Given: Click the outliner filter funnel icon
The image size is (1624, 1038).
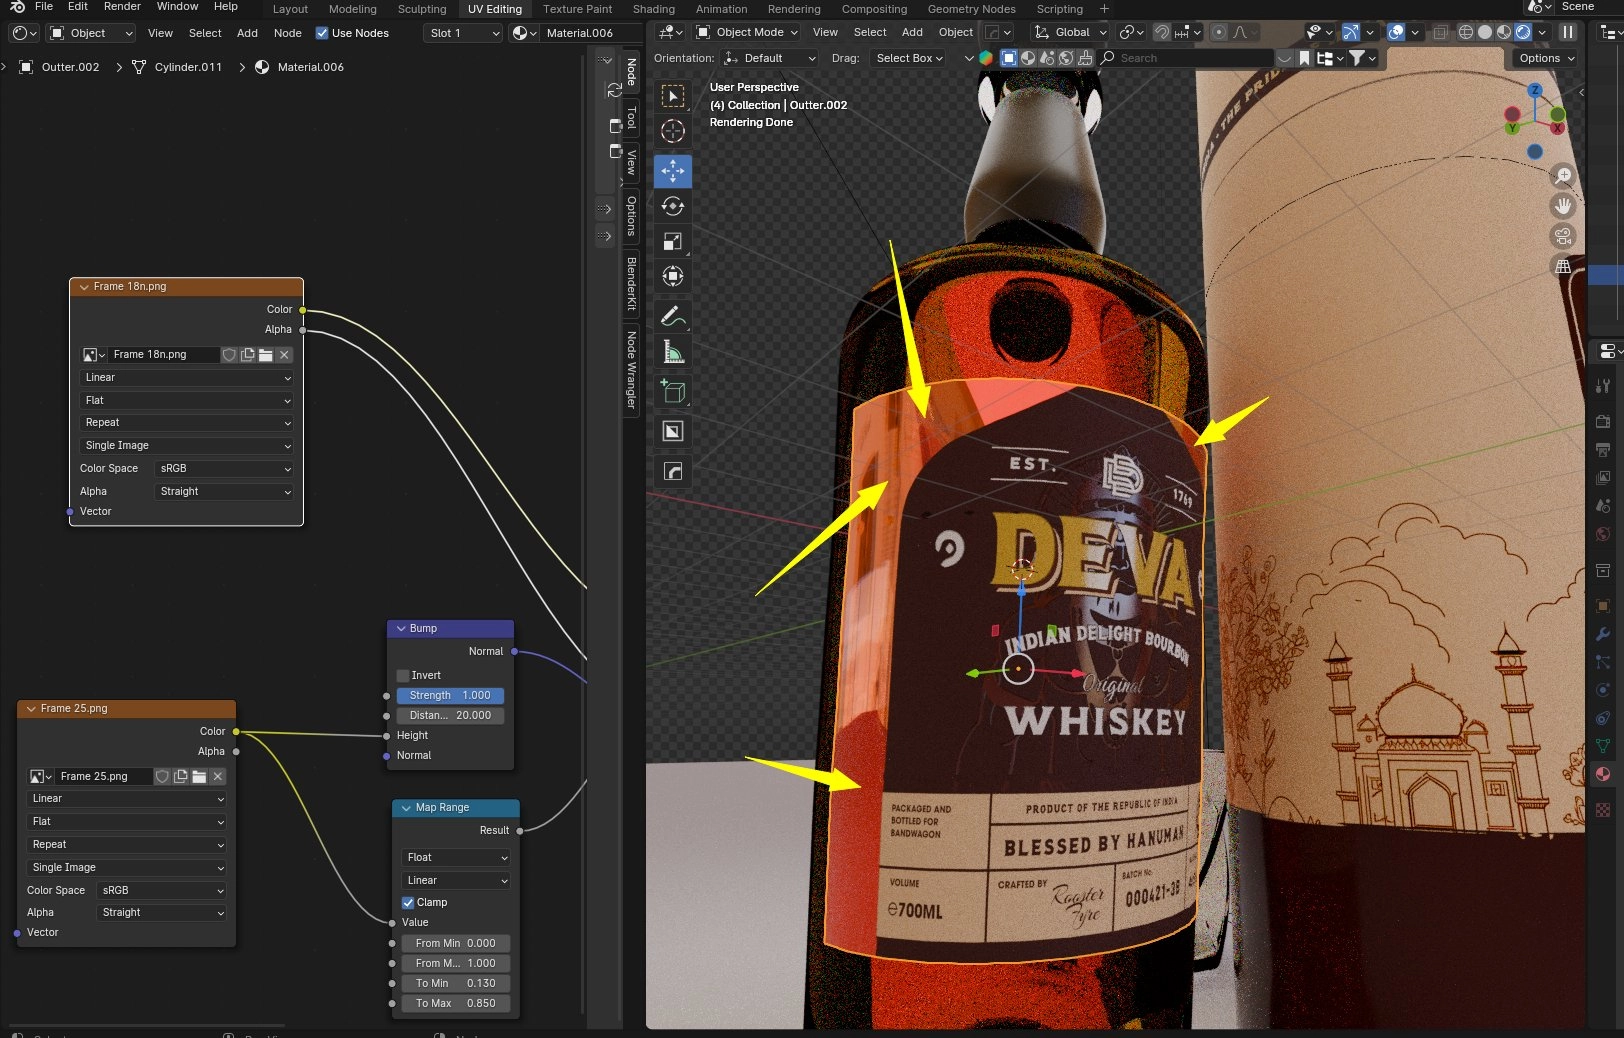Looking at the screenshot, I should pyautogui.click(x=1357, y=58).
